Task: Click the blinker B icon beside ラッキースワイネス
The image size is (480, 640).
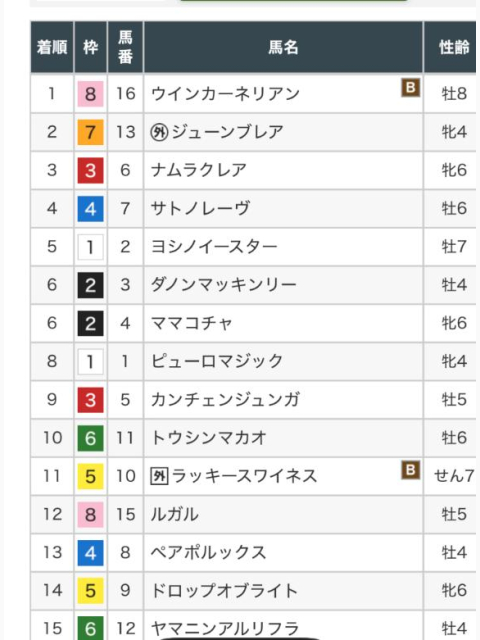Action: coord(410,470)
